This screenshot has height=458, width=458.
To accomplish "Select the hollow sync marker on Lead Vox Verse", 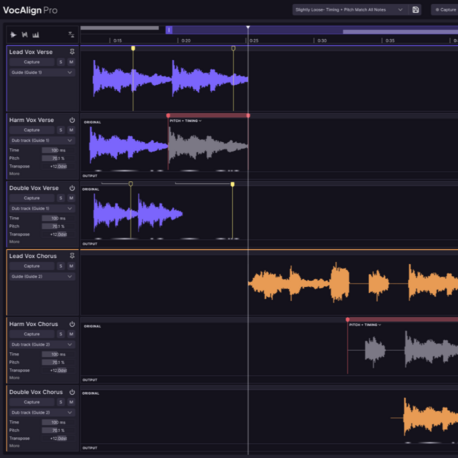I will click(x=233, y=48).
